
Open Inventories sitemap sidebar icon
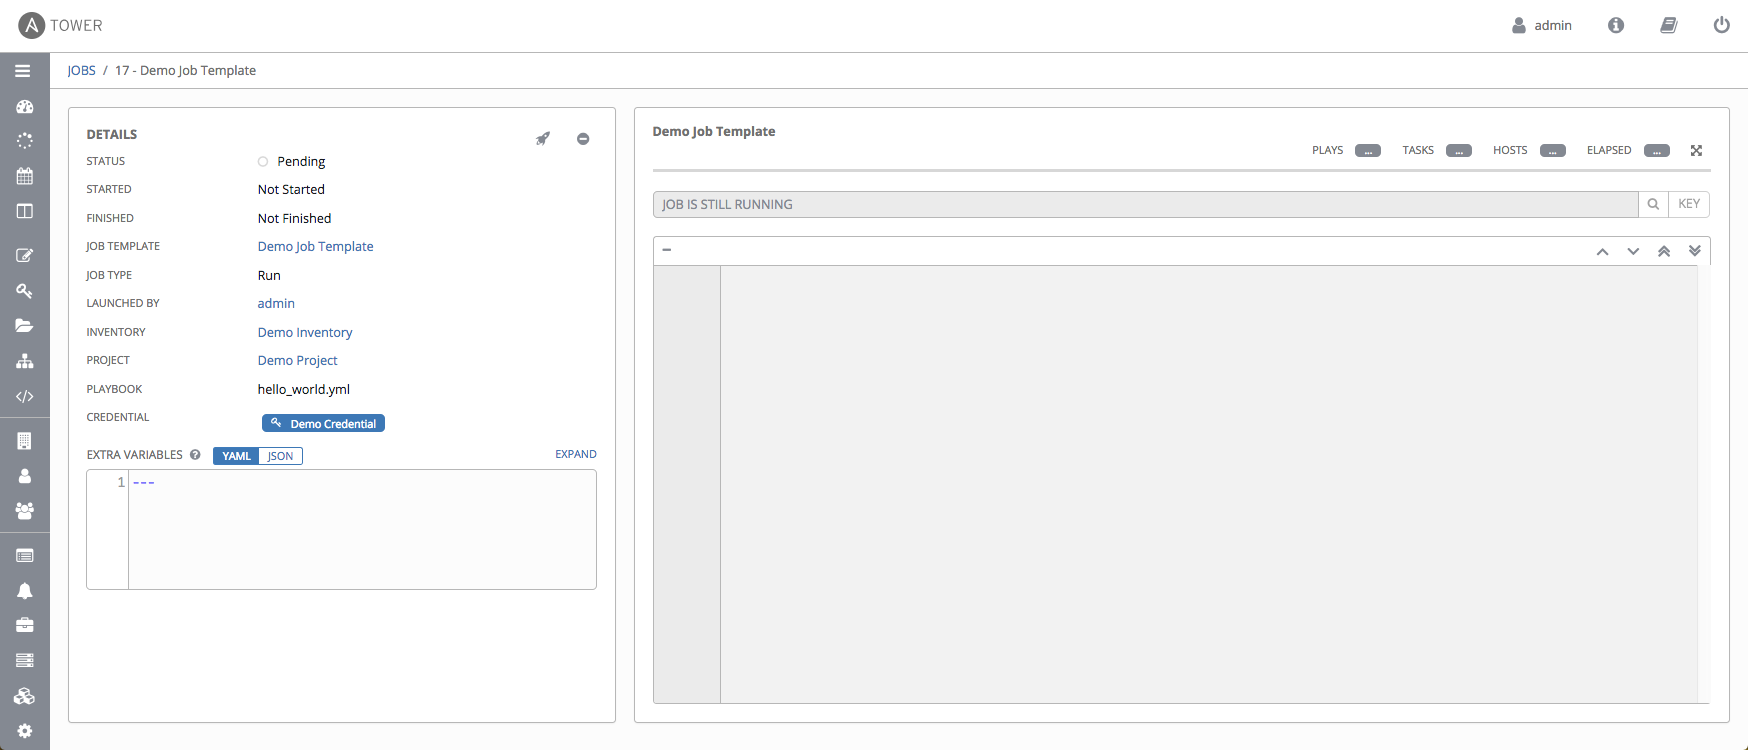click(x=25, y=361)
